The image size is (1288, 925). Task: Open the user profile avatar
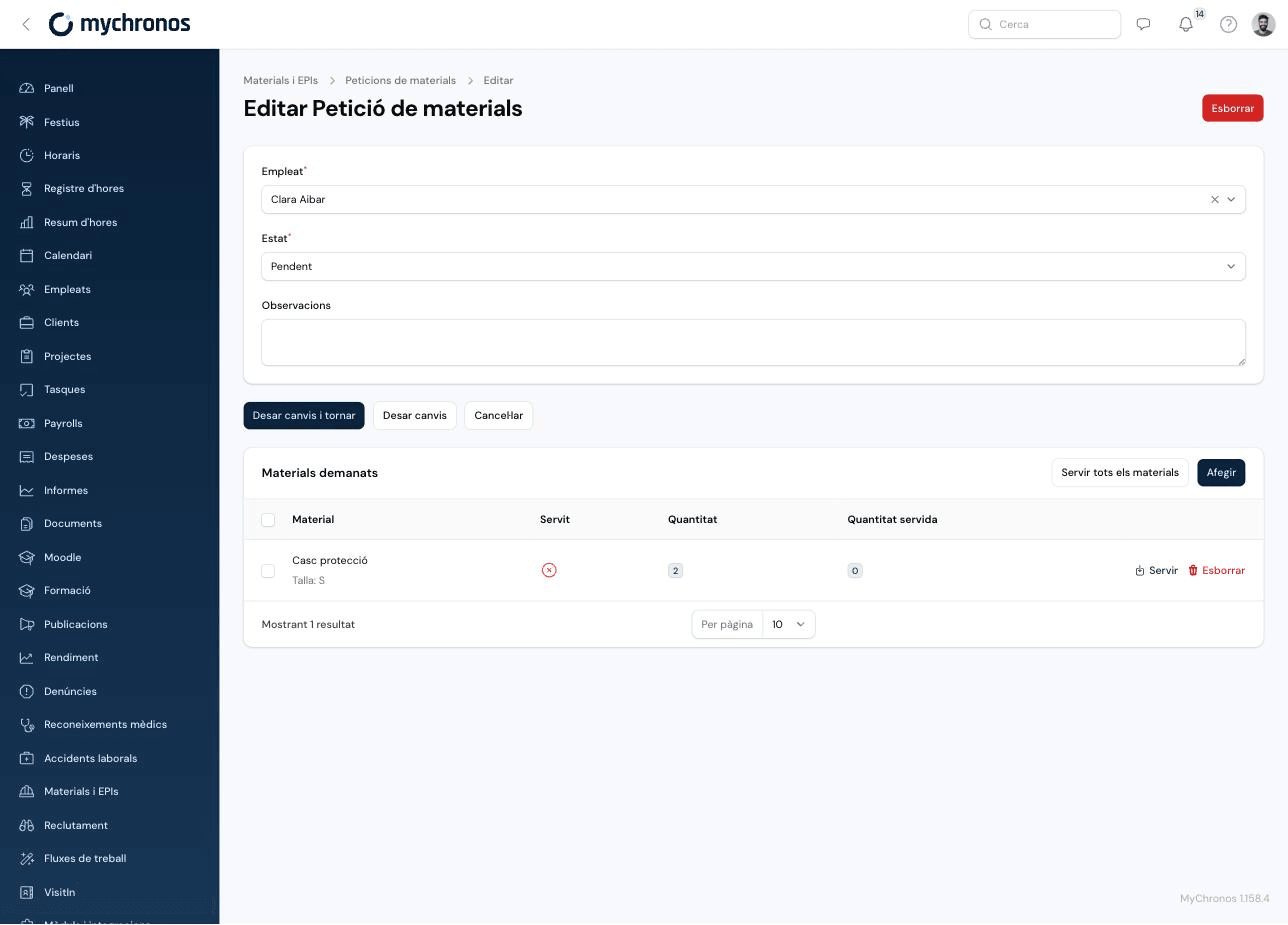coord(1263,24)
